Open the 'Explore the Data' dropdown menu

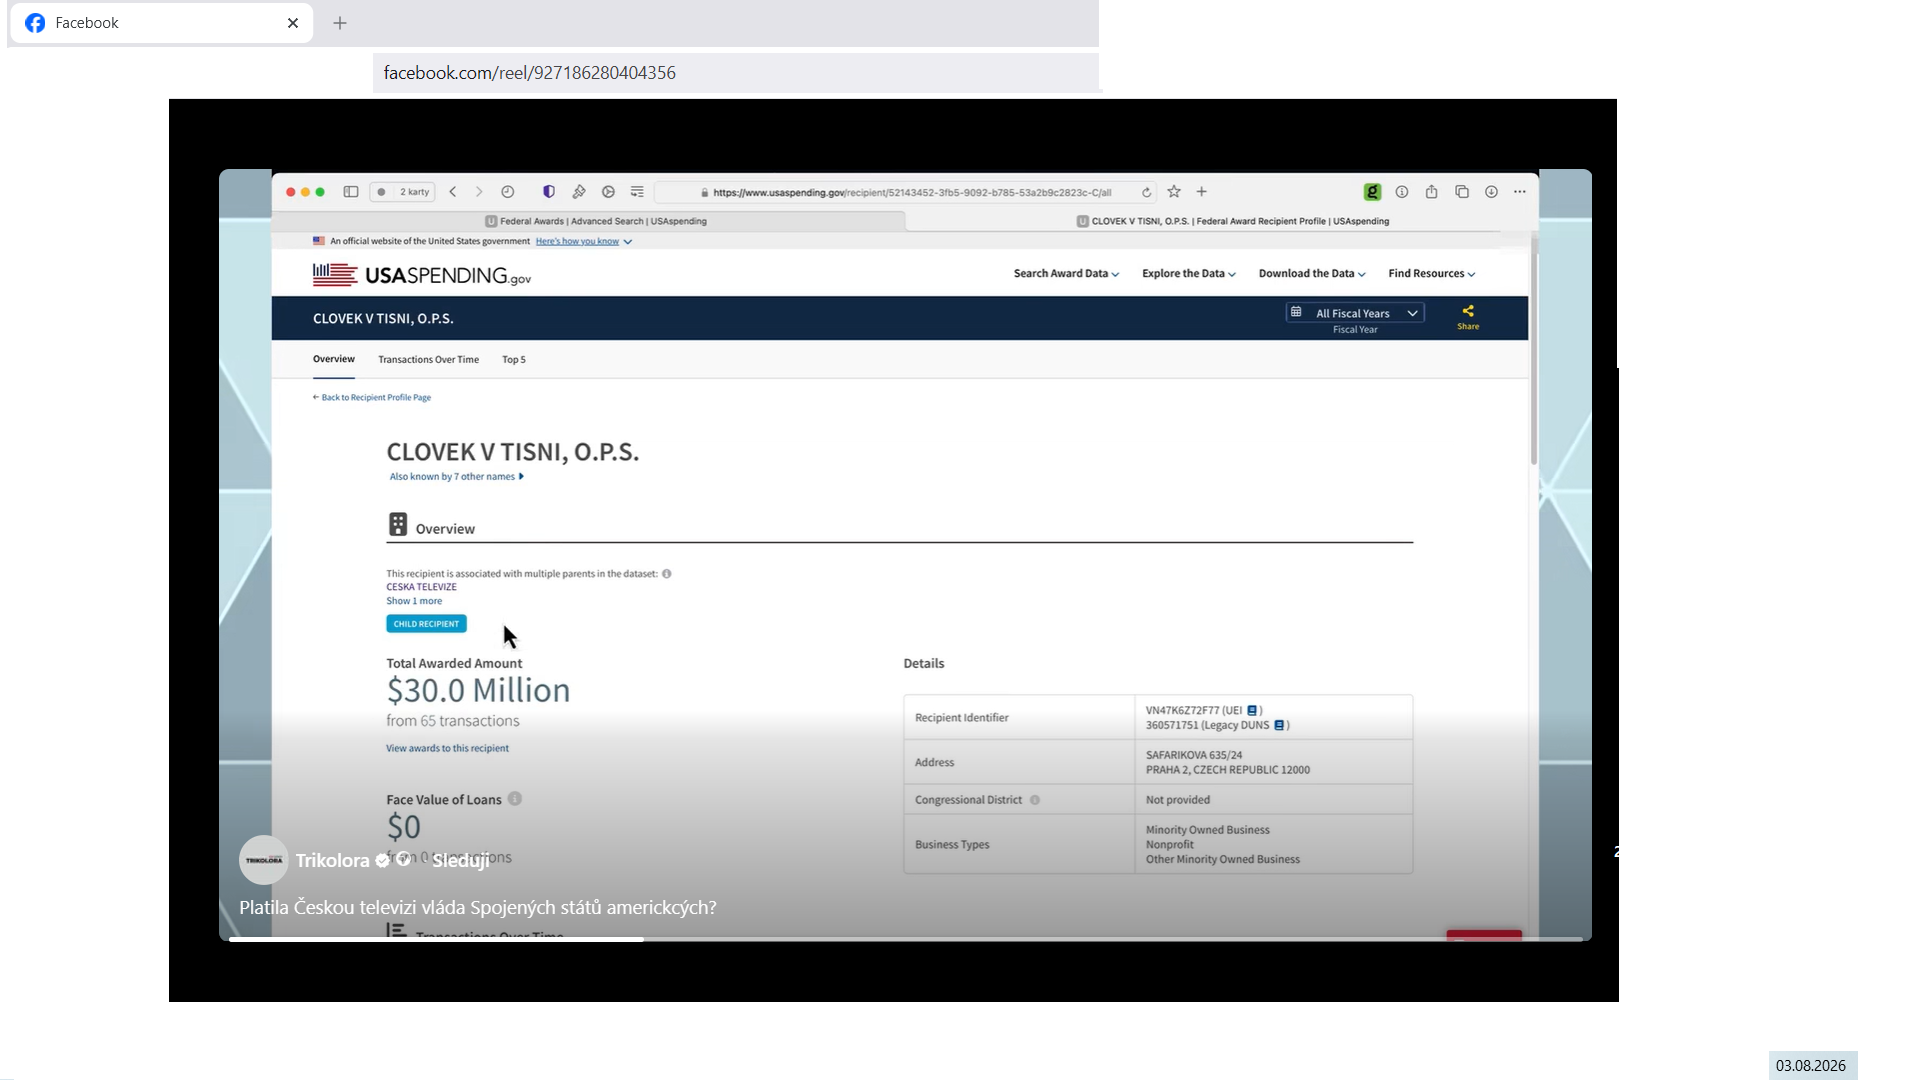pyautogui.click(x=1189, y=273)
